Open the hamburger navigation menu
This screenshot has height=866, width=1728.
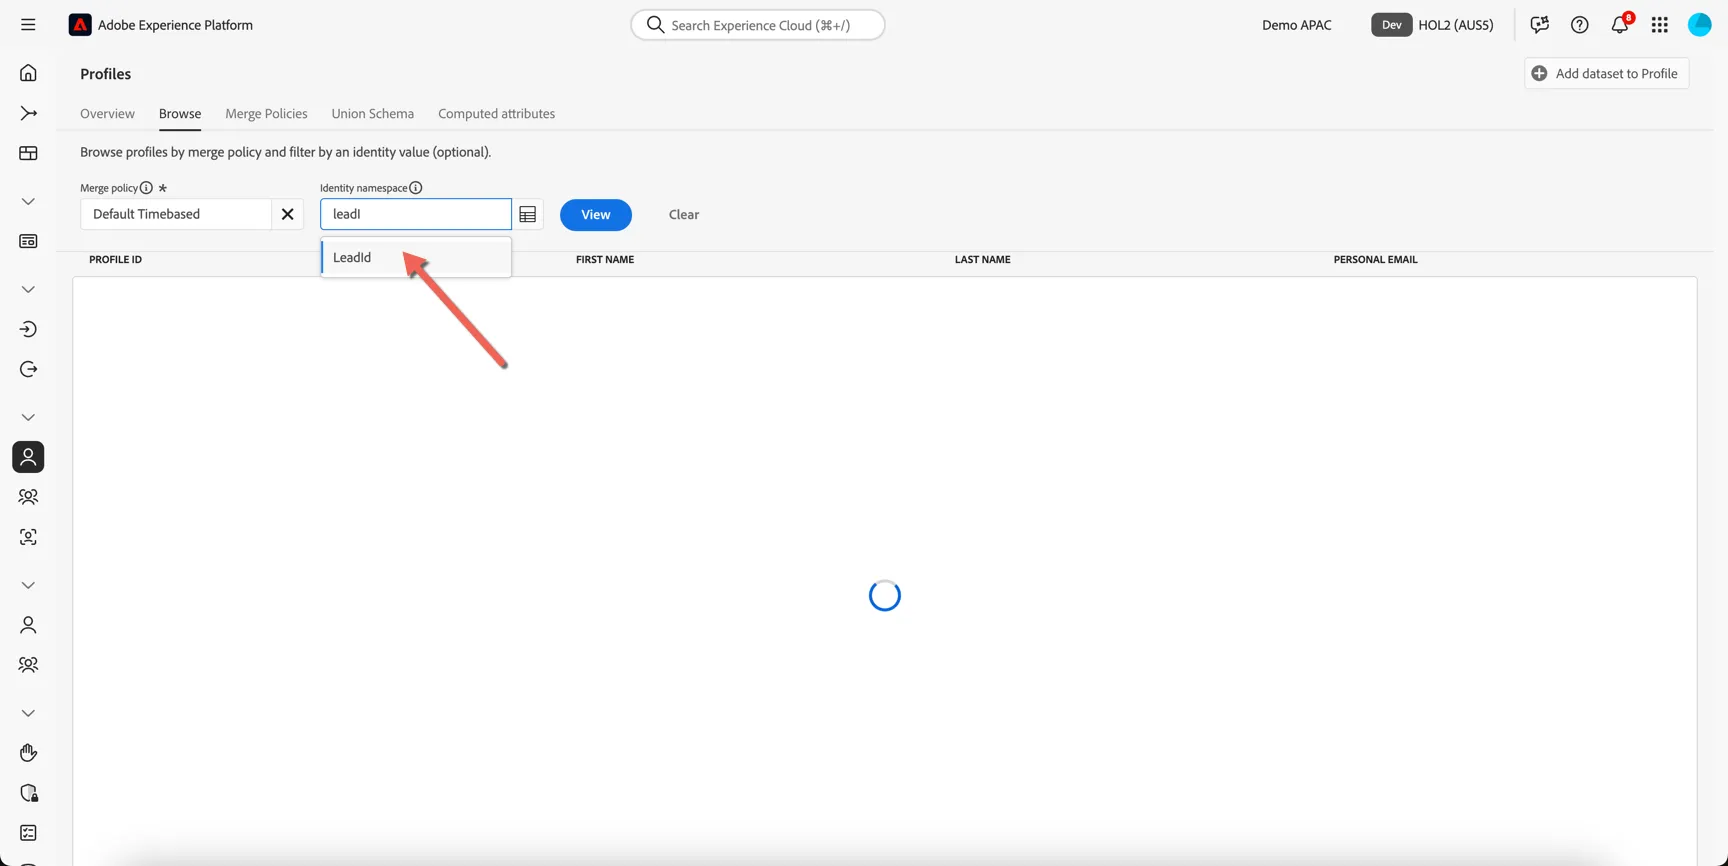pyautogui.click(x=28, y=25)
